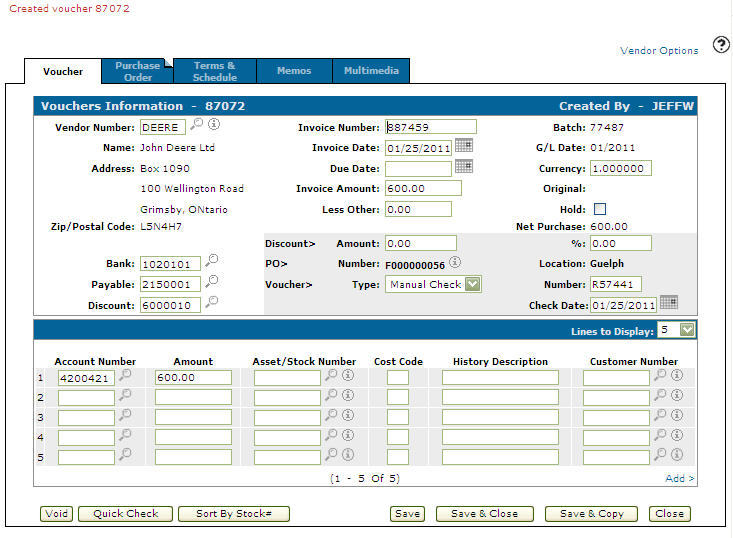733x538 pixels.
Task: Search vendor number with magnifier icon
Action: click(197, 124)
